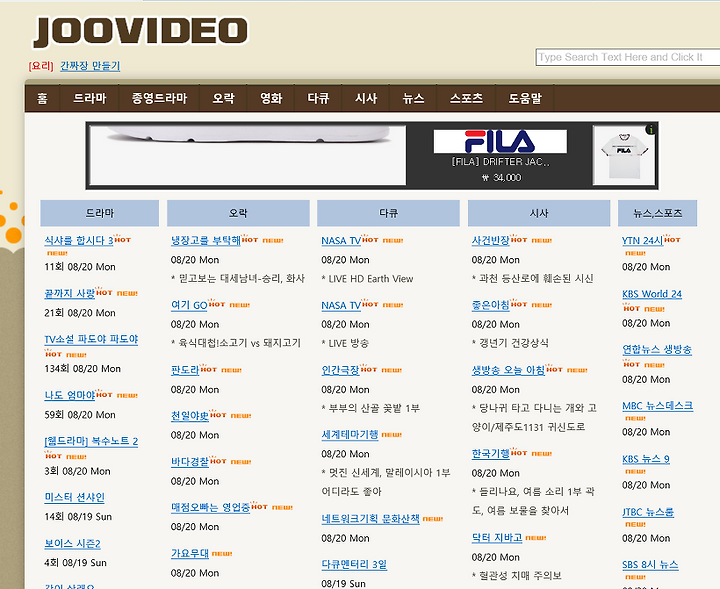Click the 뉴스,스포츠 column header
The image size is (720, 589).
658,213
